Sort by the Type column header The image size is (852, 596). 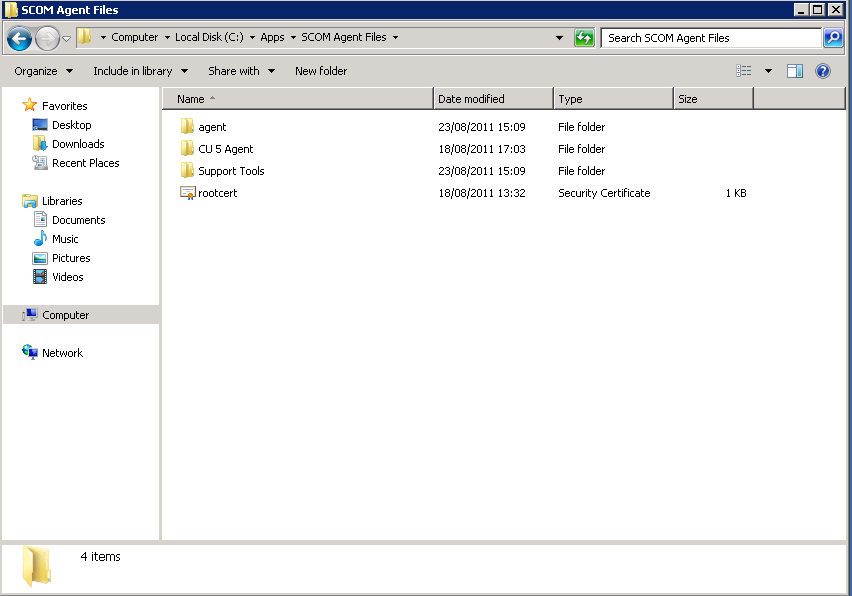(613, 99)
